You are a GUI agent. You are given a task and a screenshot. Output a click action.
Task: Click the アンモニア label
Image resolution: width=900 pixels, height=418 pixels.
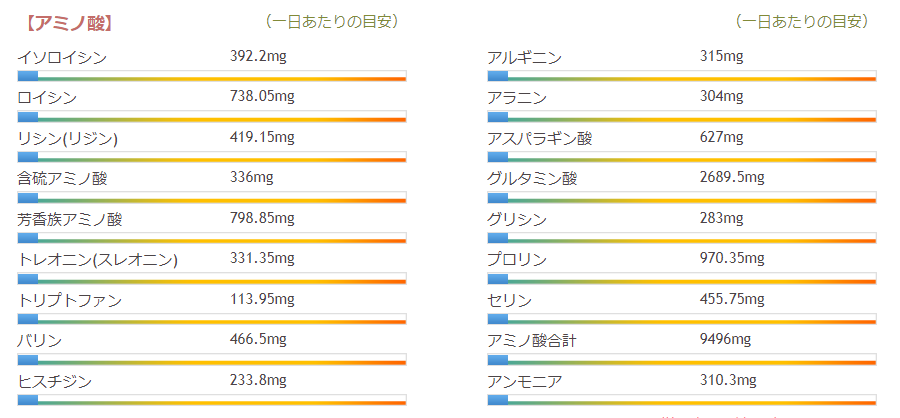click(x=524, y=381)
